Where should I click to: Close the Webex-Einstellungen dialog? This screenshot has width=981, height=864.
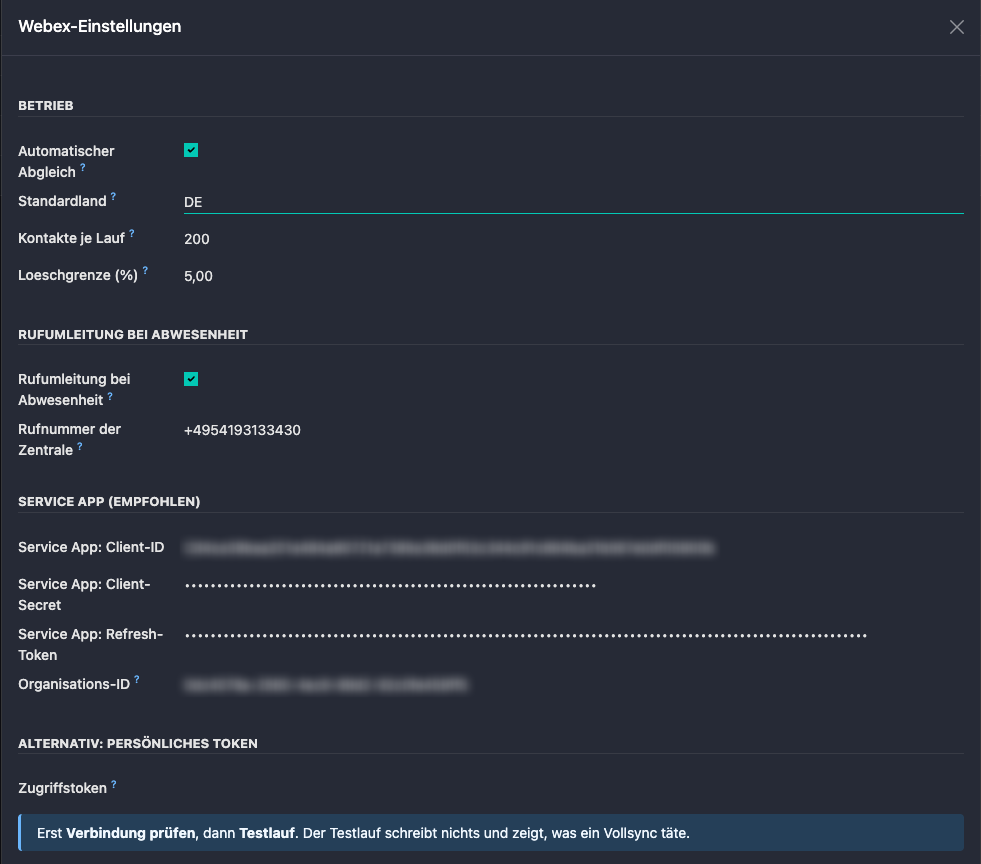pyautogui.click(x=957, y=27)
